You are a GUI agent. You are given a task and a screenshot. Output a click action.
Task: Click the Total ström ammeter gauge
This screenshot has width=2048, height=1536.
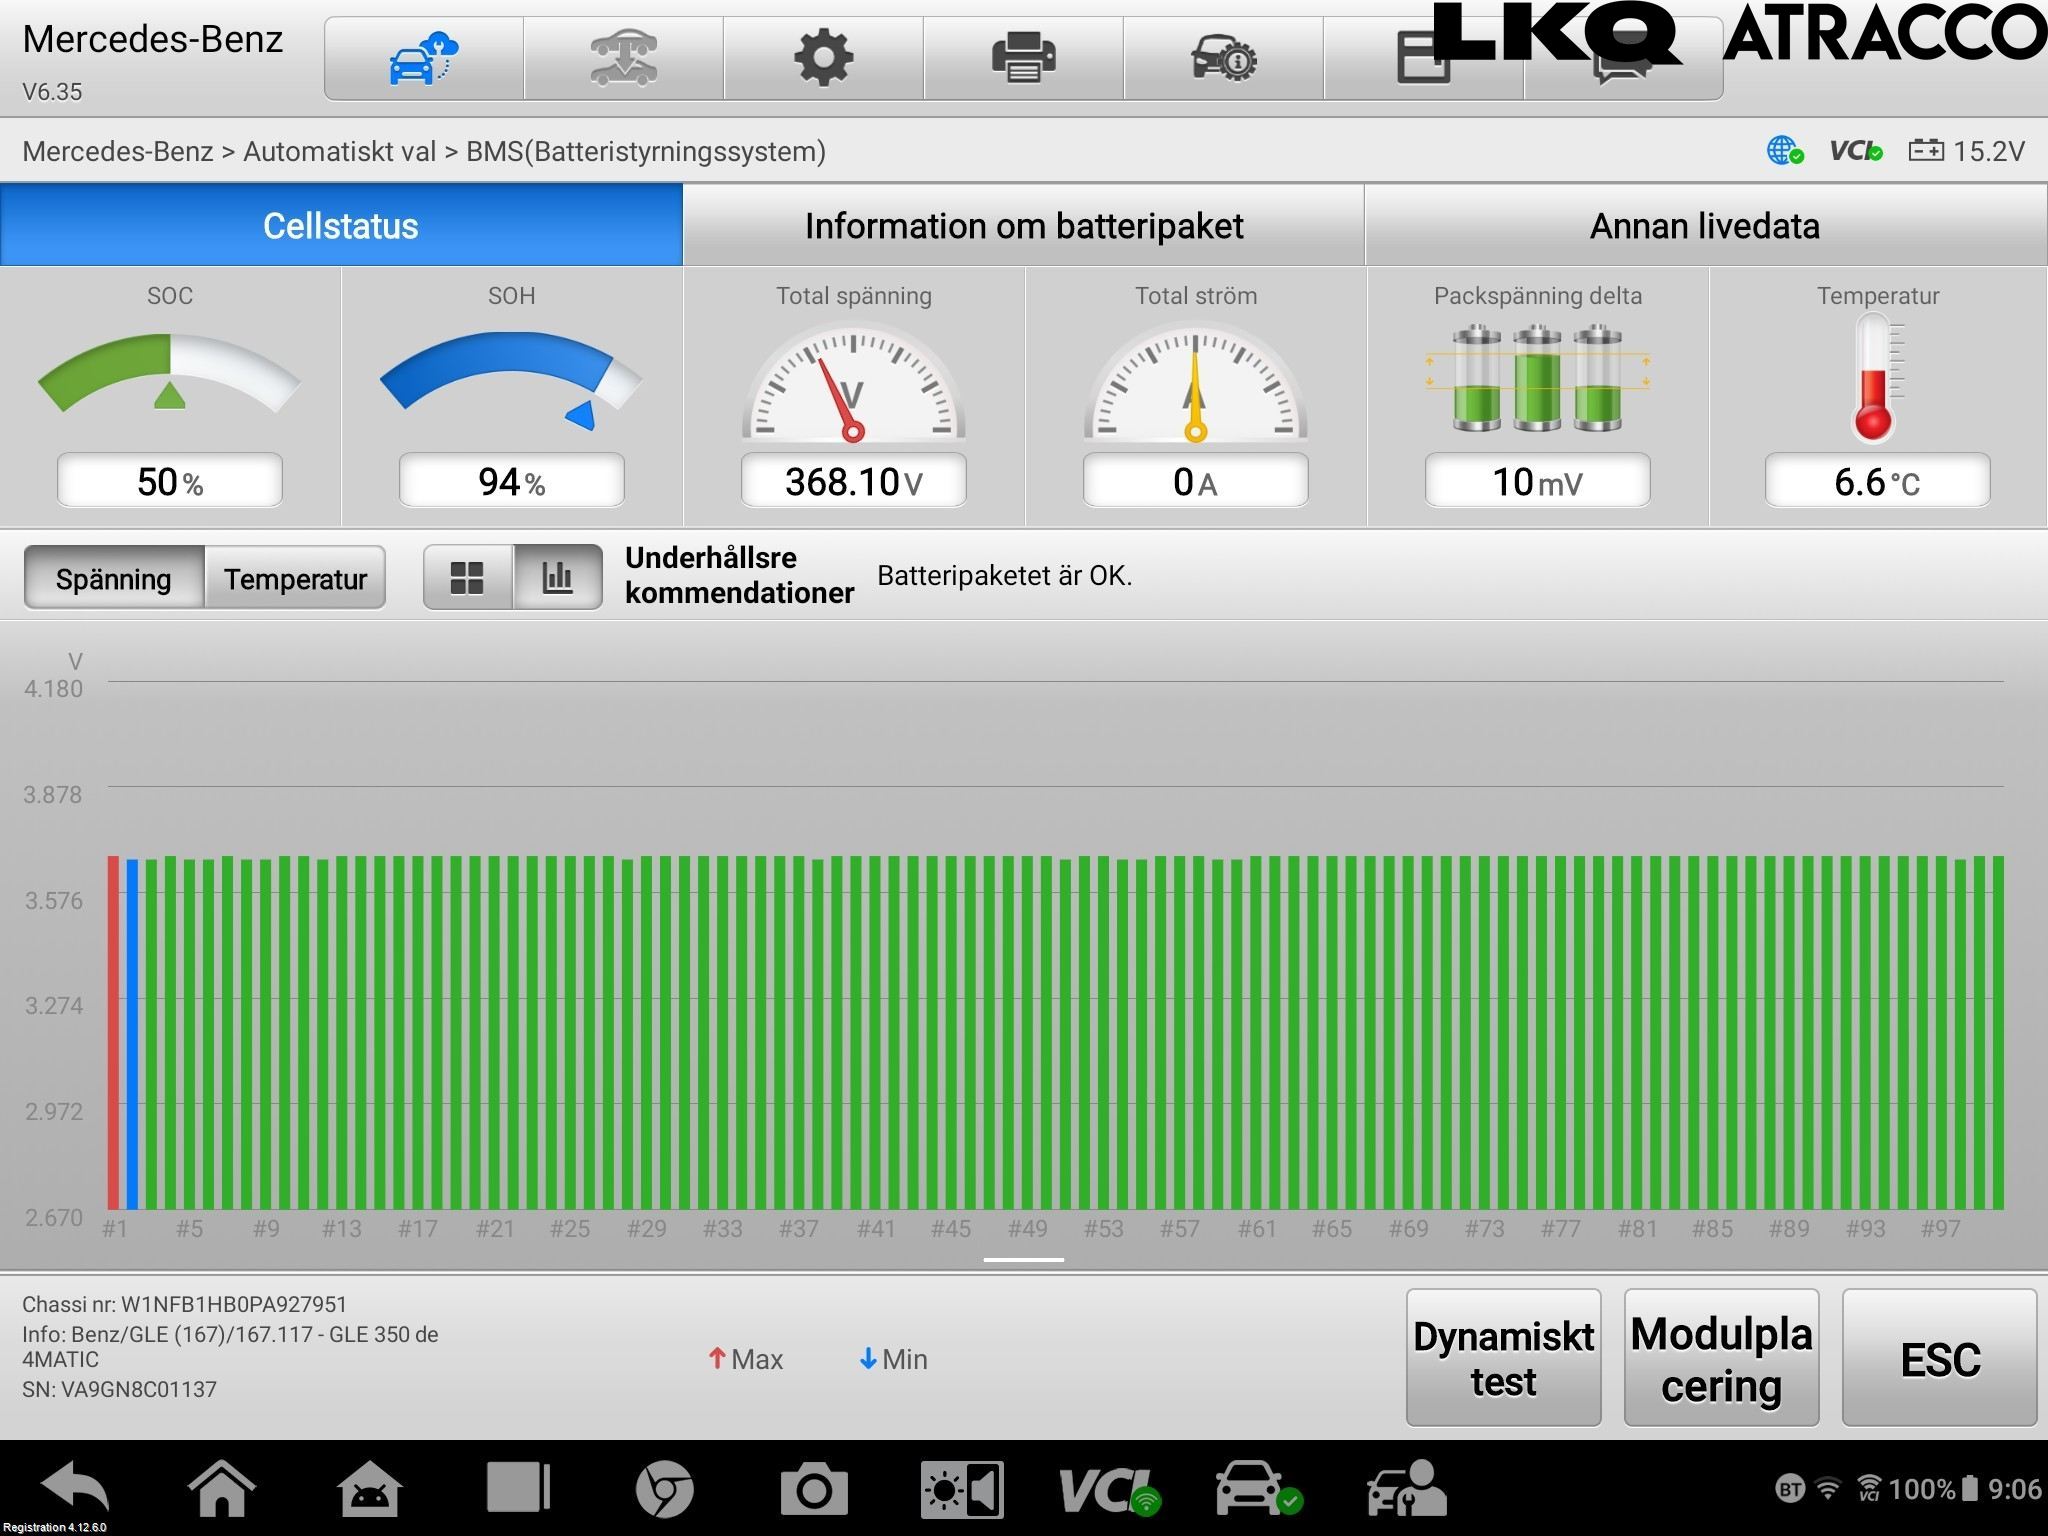[1195, 382]
